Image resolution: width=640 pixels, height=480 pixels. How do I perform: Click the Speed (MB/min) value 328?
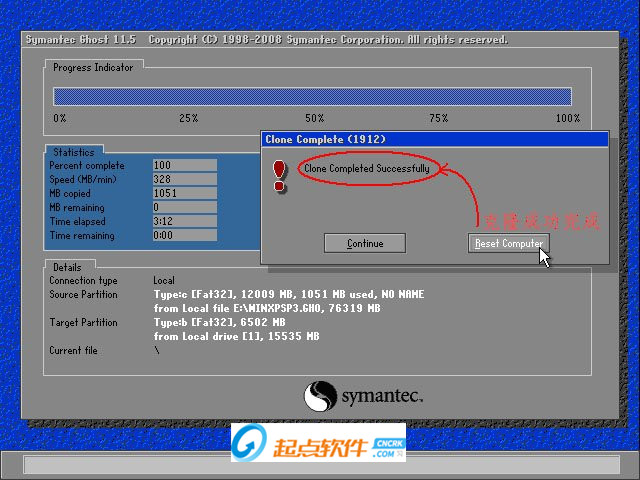[x=185, y=179]
